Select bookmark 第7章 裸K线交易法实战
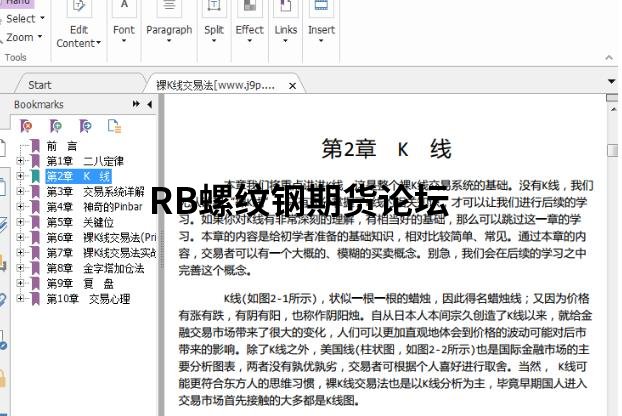Screen dimensions: 622x416 102,253
